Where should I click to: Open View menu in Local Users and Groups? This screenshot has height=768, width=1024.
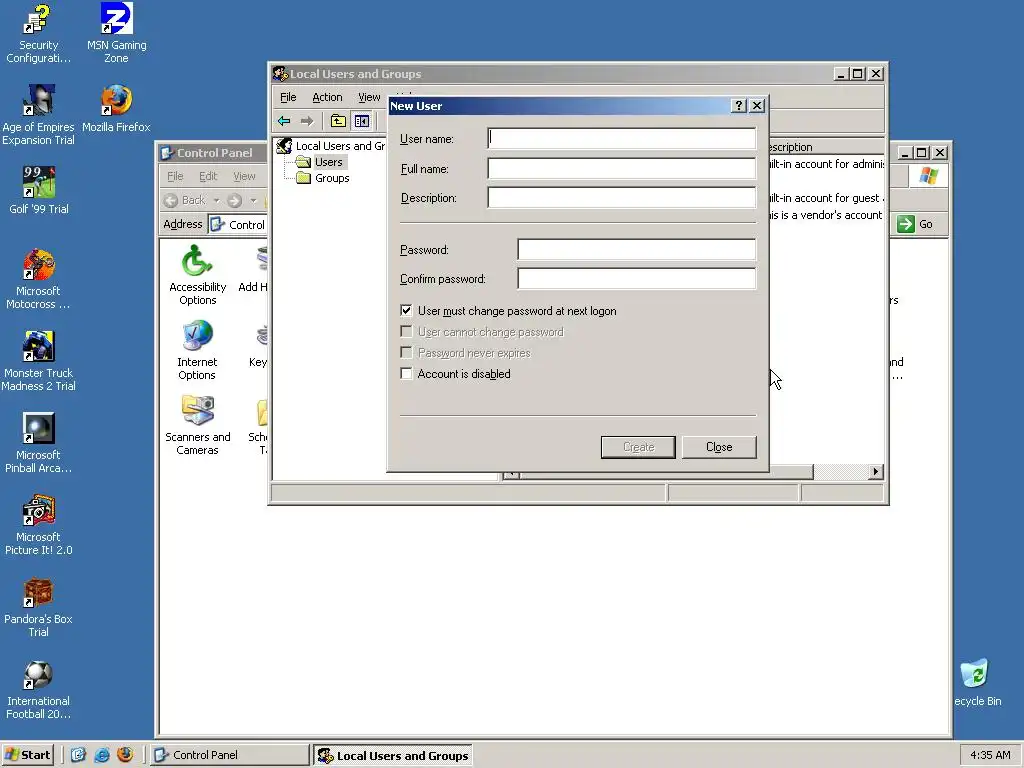369,97
